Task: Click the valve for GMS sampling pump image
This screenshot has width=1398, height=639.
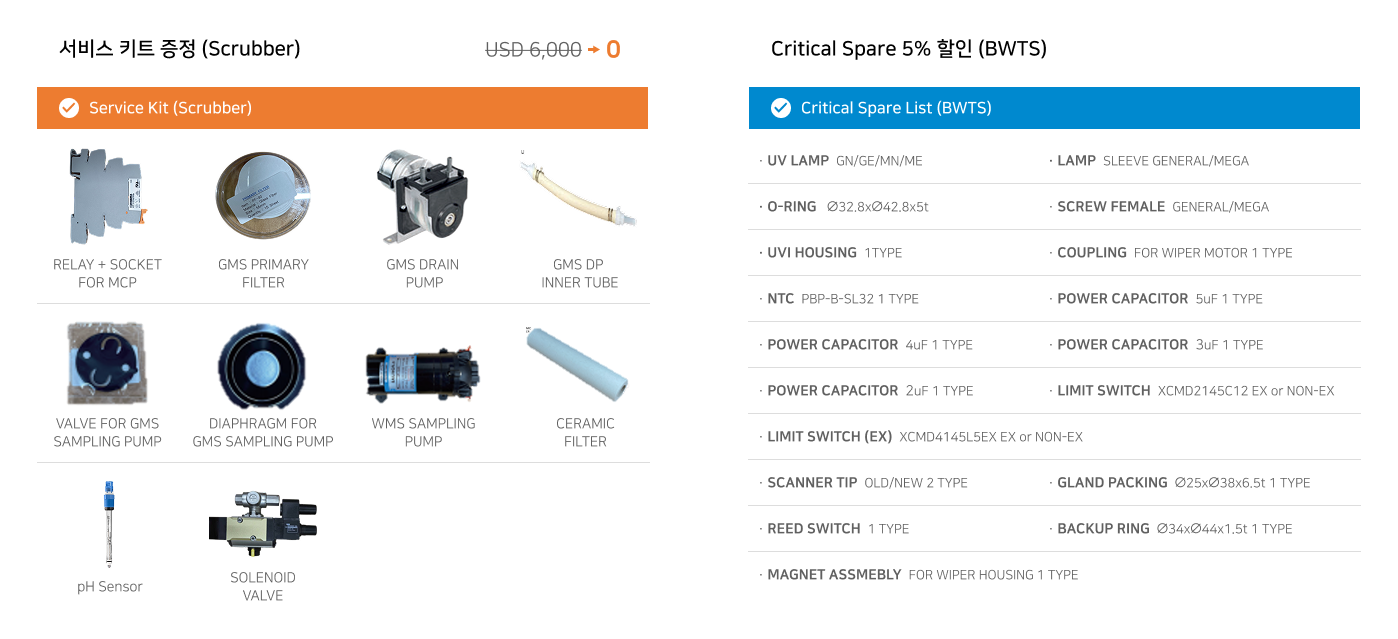Action: tap(107, 363)
